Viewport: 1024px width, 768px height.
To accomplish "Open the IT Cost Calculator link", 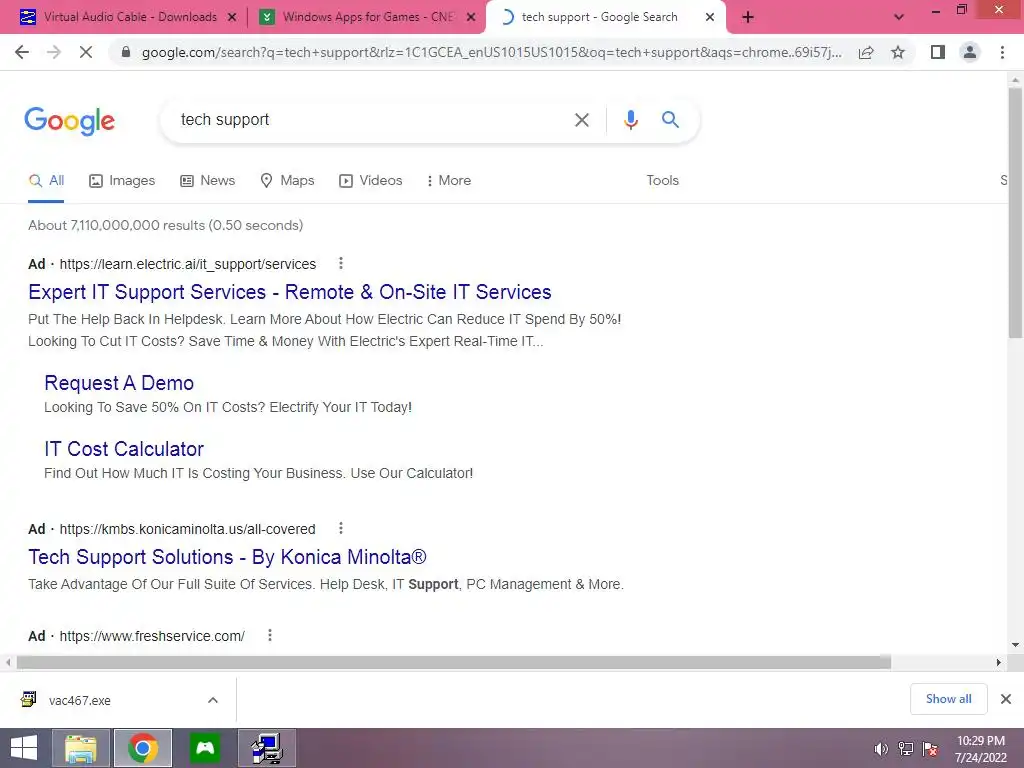I will click(x=123, y=449).
